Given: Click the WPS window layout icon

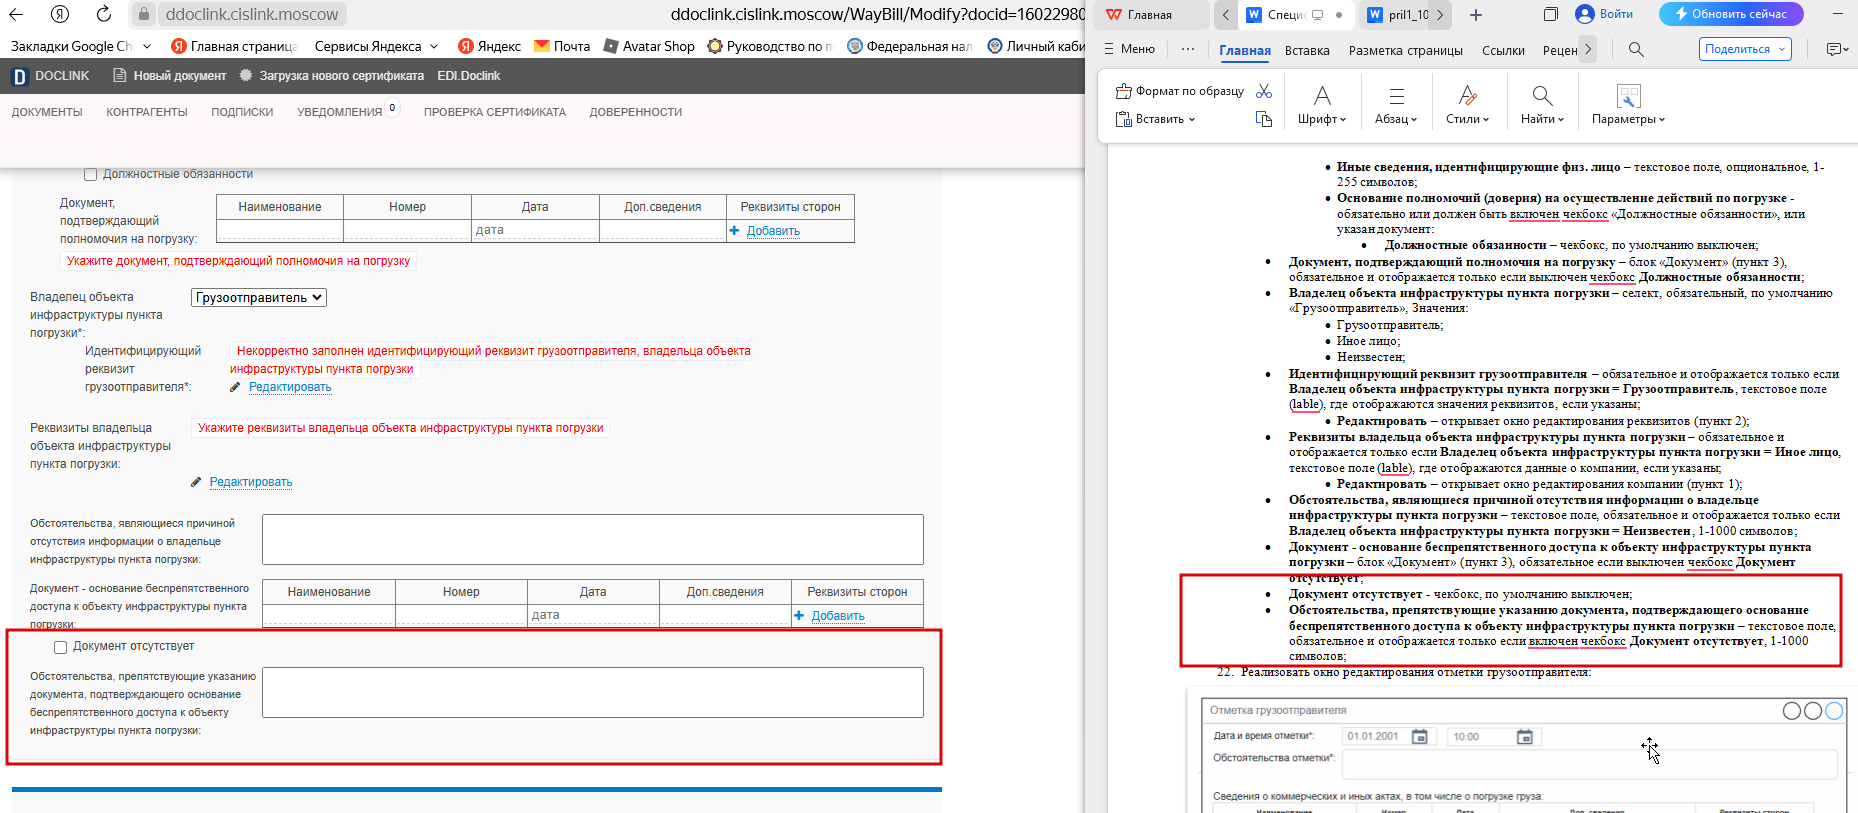Looking at the screenshot, I should [x=1551, y=14].
